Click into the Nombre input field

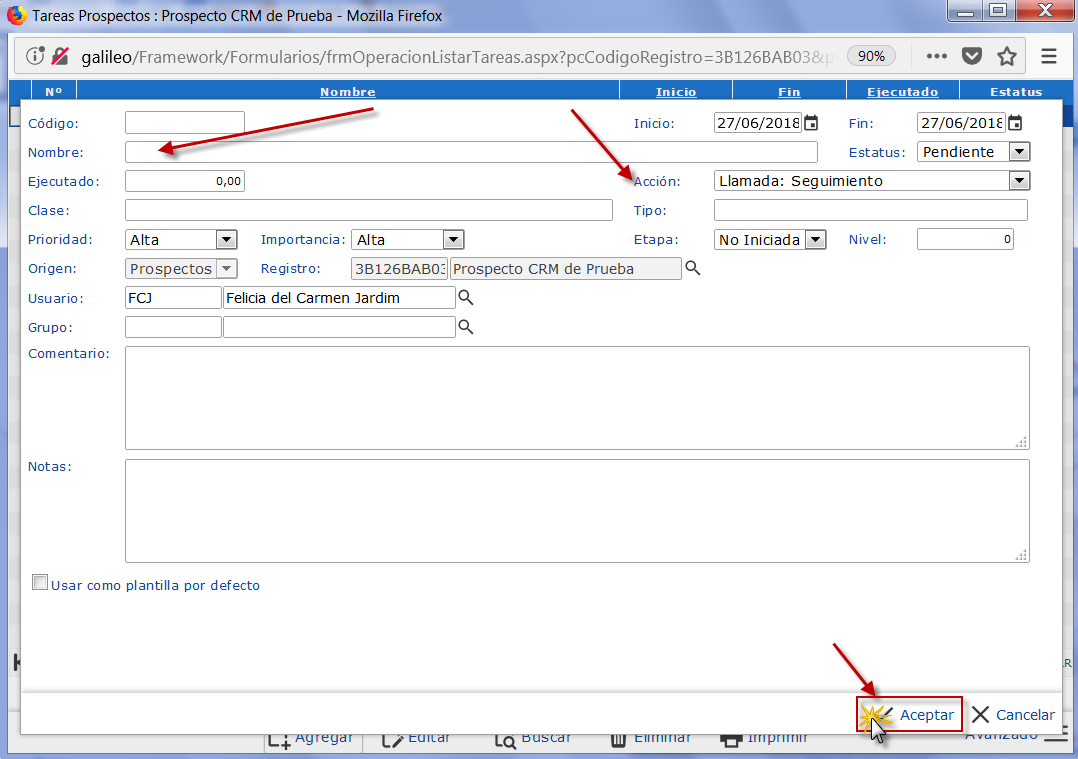[471, 152]
